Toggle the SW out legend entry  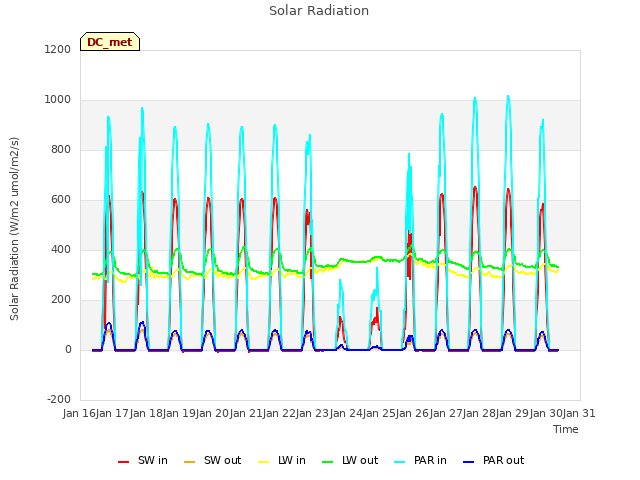213,460
